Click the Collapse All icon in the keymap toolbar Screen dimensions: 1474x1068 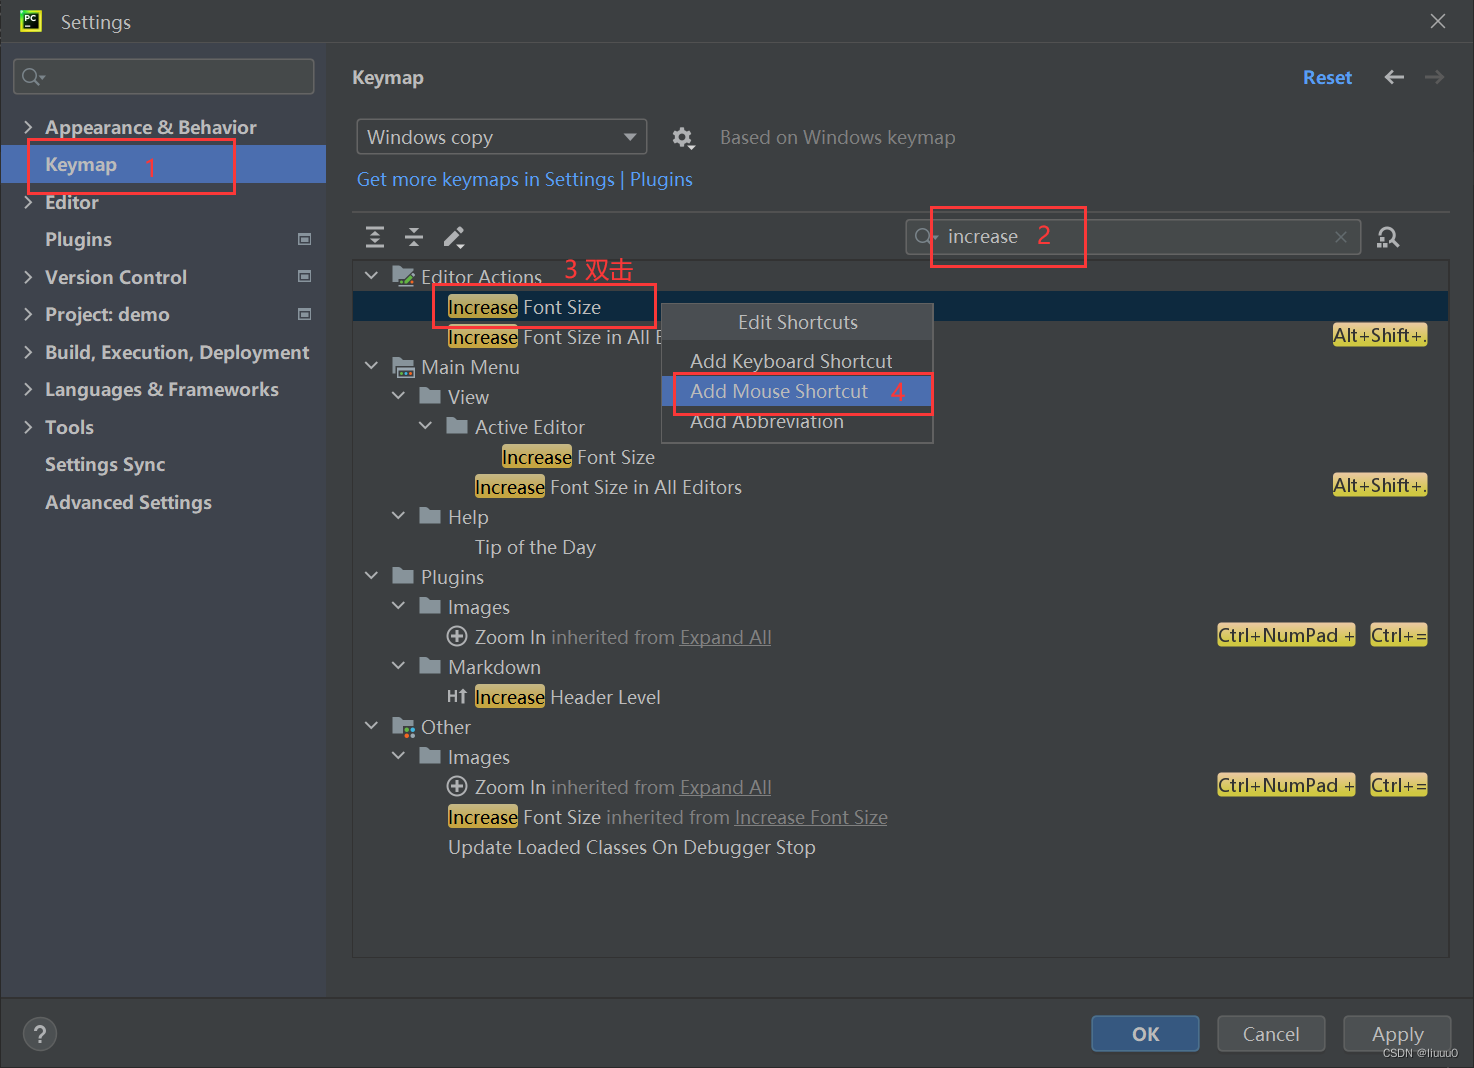click(414, 237)
